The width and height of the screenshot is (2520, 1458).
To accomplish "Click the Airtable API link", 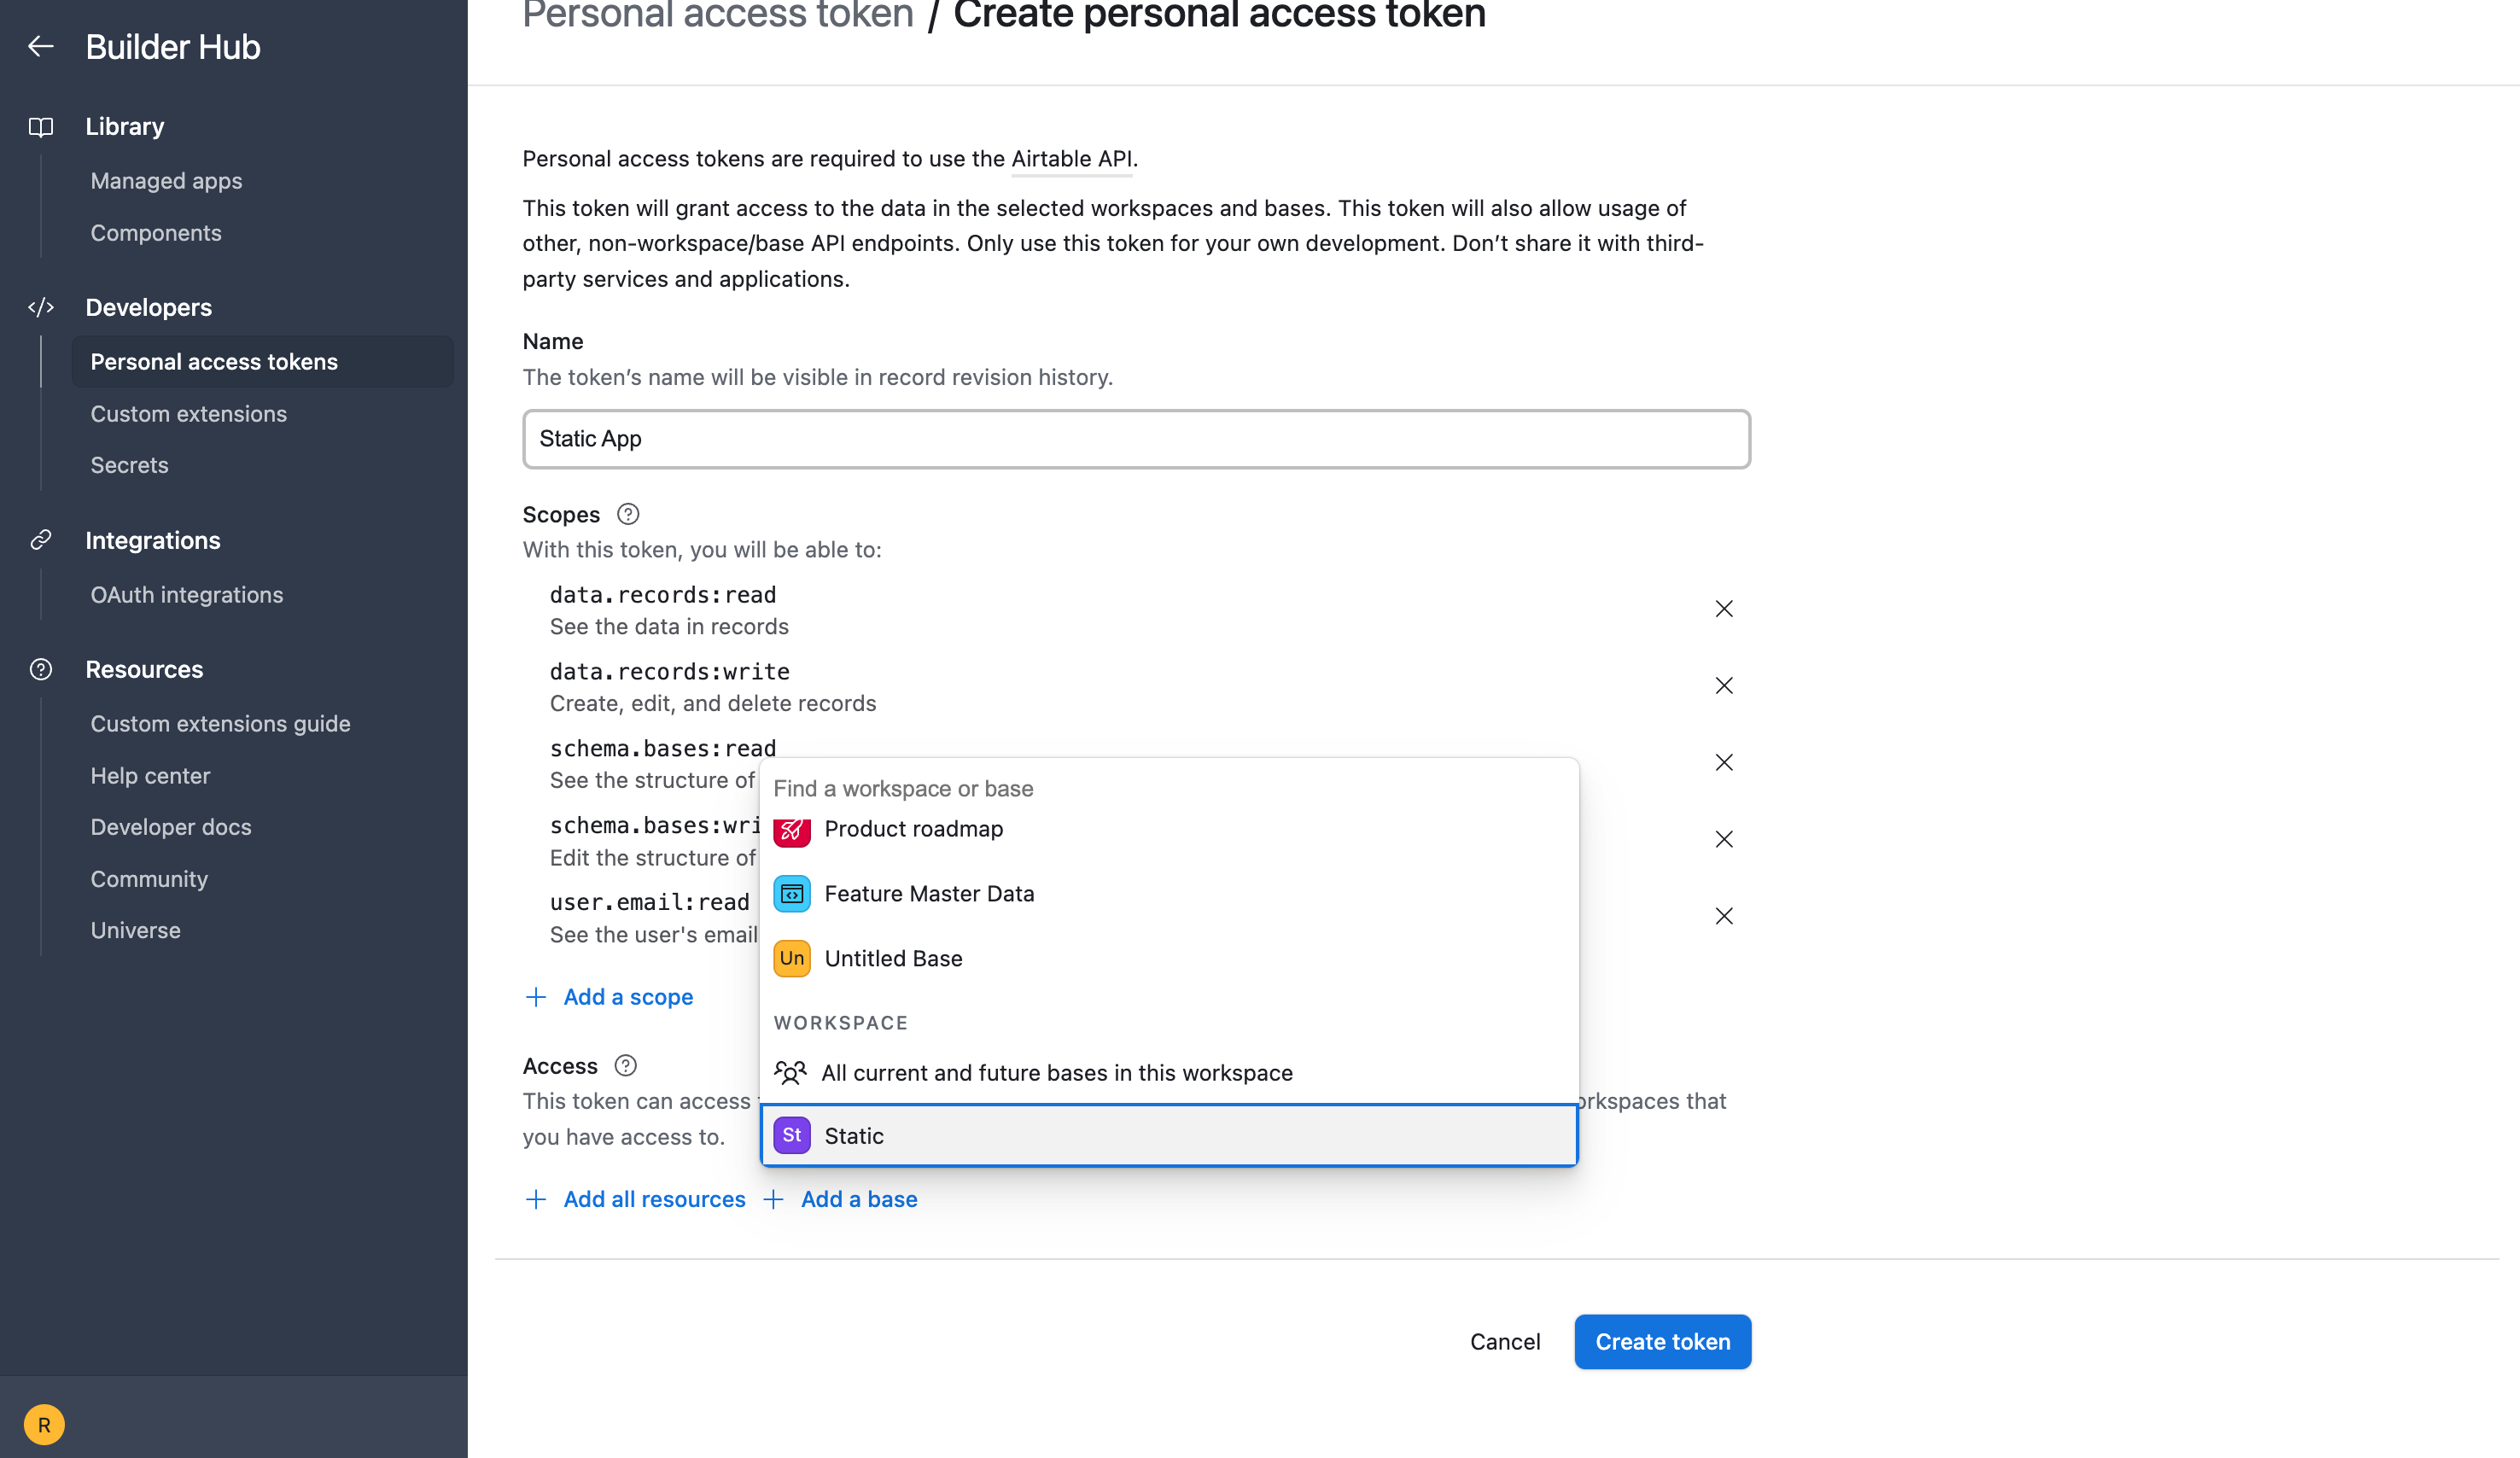I will (1071, 159).
